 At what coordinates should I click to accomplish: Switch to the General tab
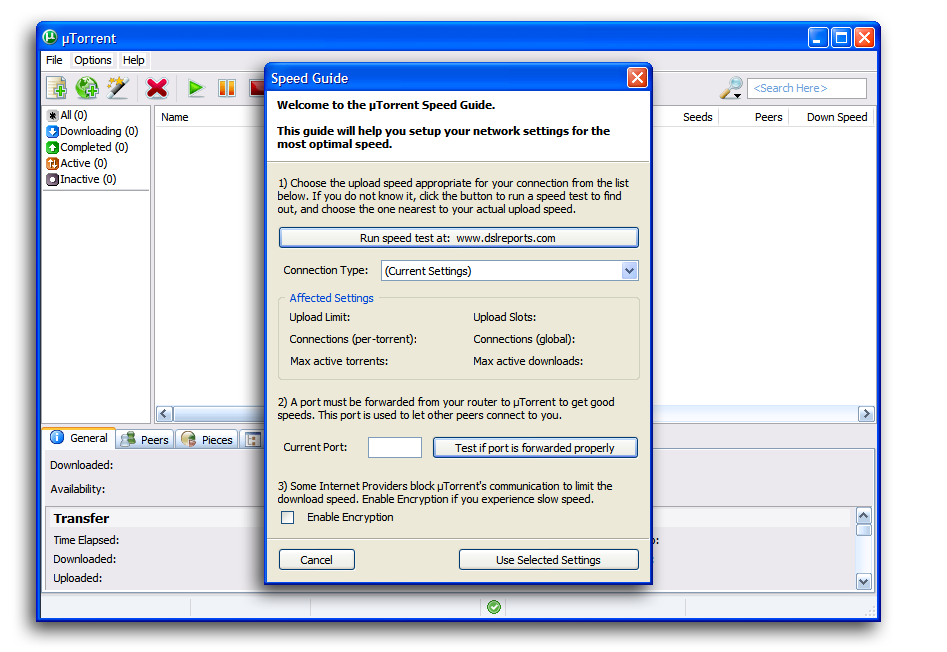coord(79,438)
